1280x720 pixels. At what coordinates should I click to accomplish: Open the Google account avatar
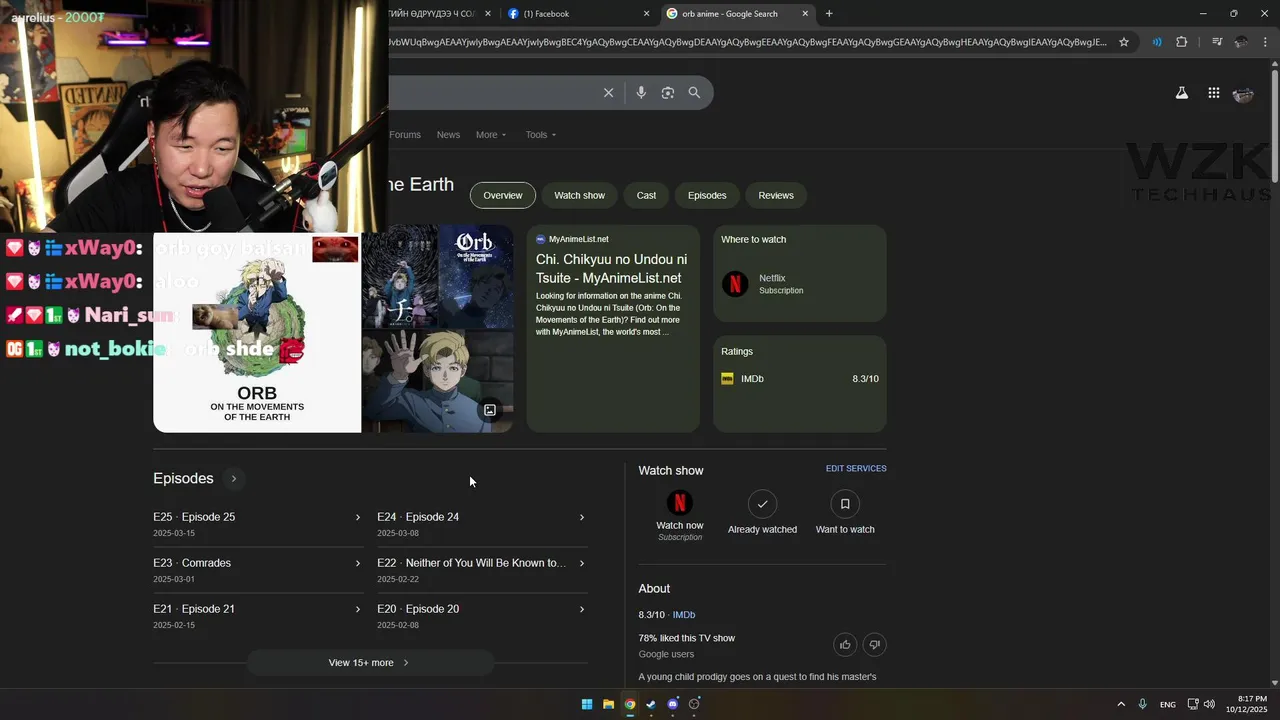point(1243,94)
